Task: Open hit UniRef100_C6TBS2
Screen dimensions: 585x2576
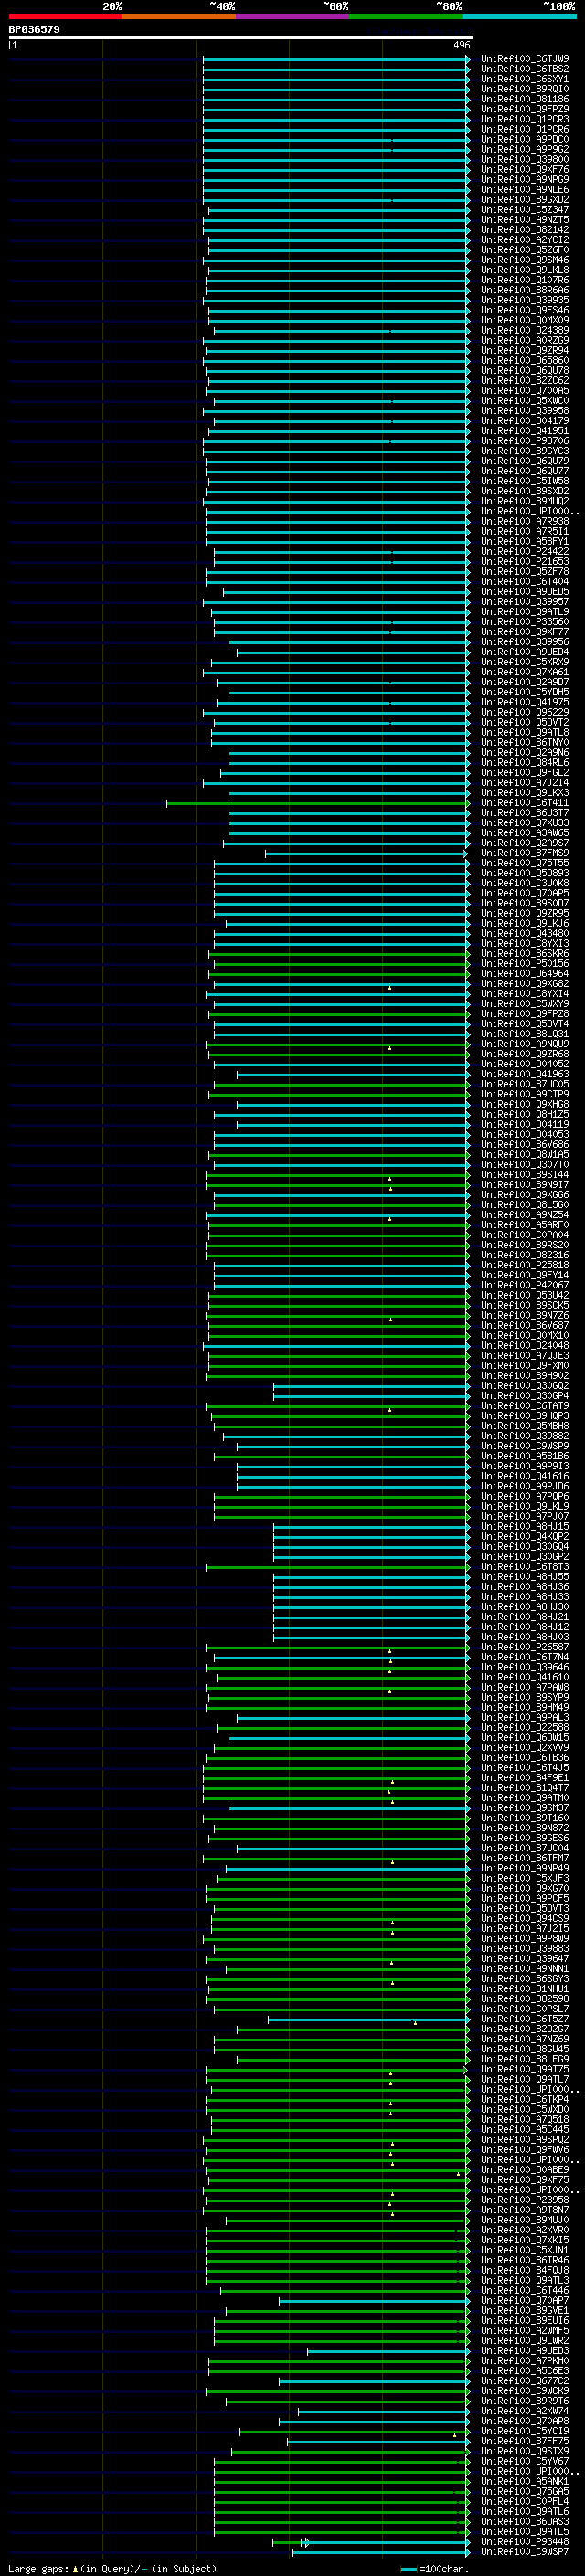Action: point(524,69)
